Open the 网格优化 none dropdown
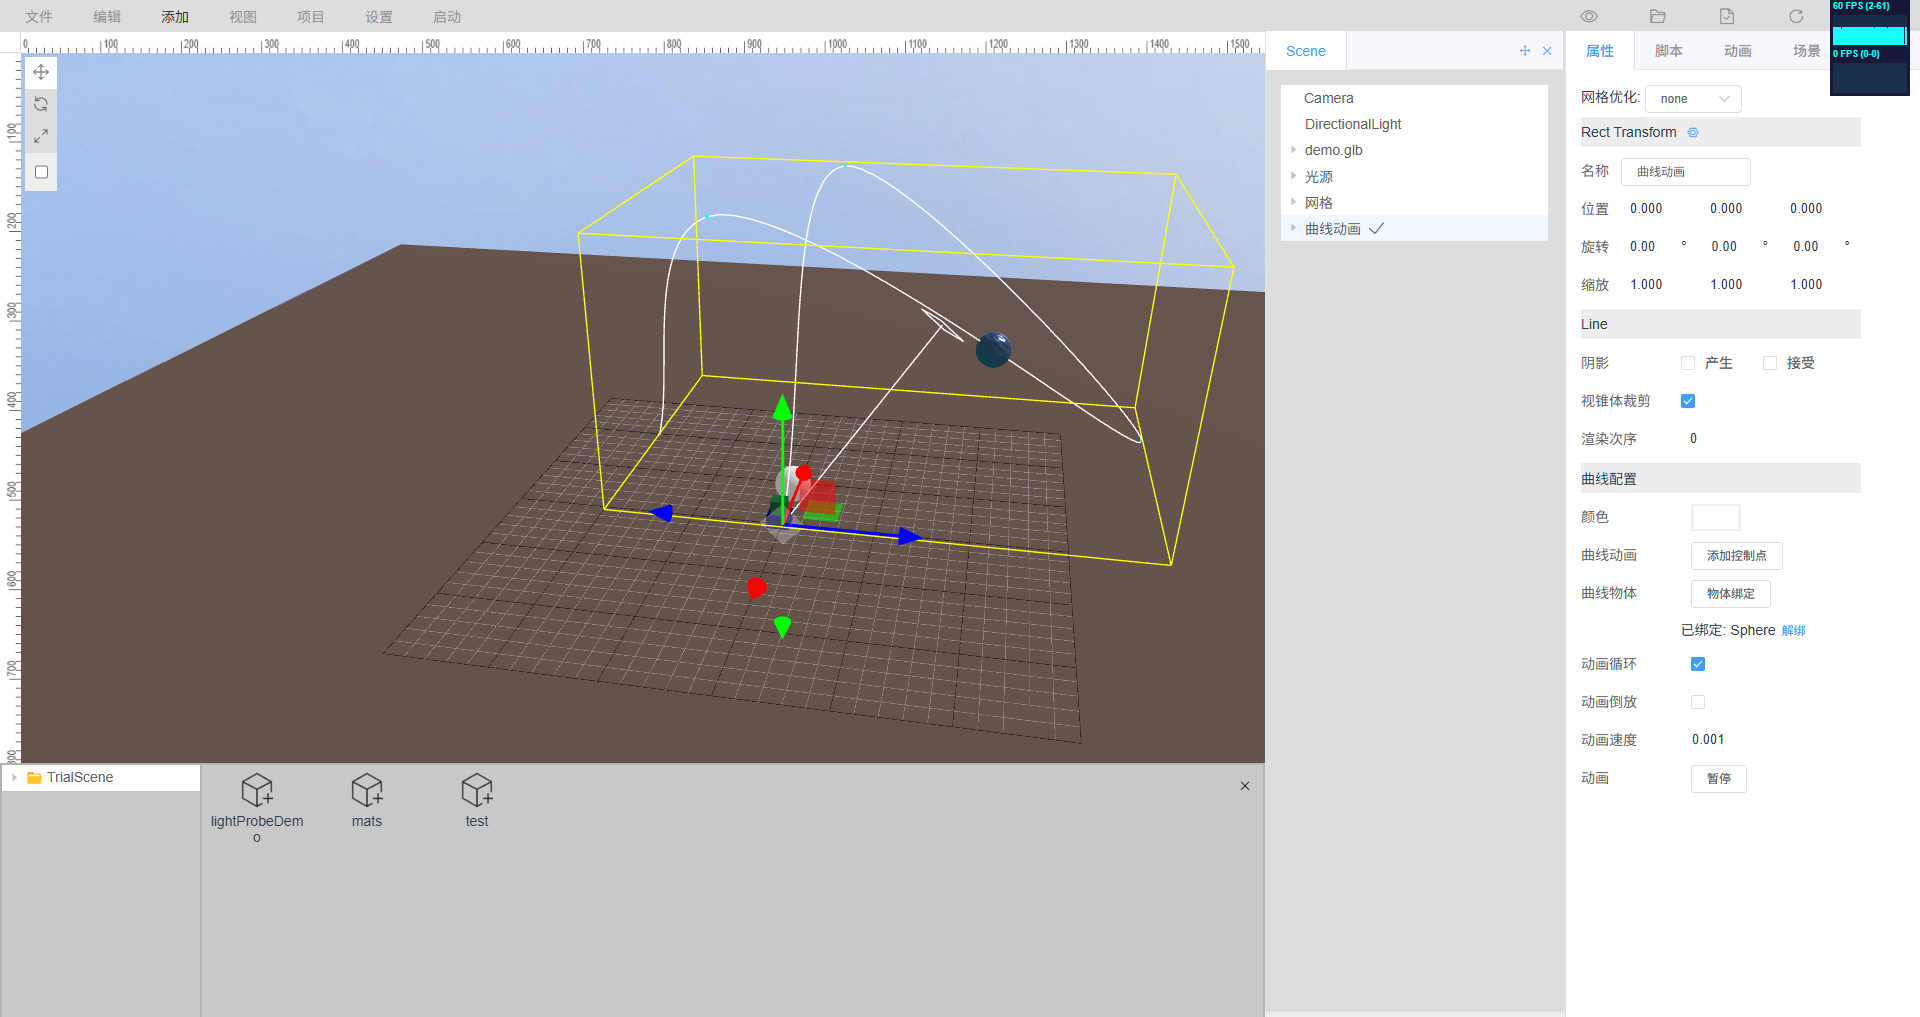 coord(1693,99)
